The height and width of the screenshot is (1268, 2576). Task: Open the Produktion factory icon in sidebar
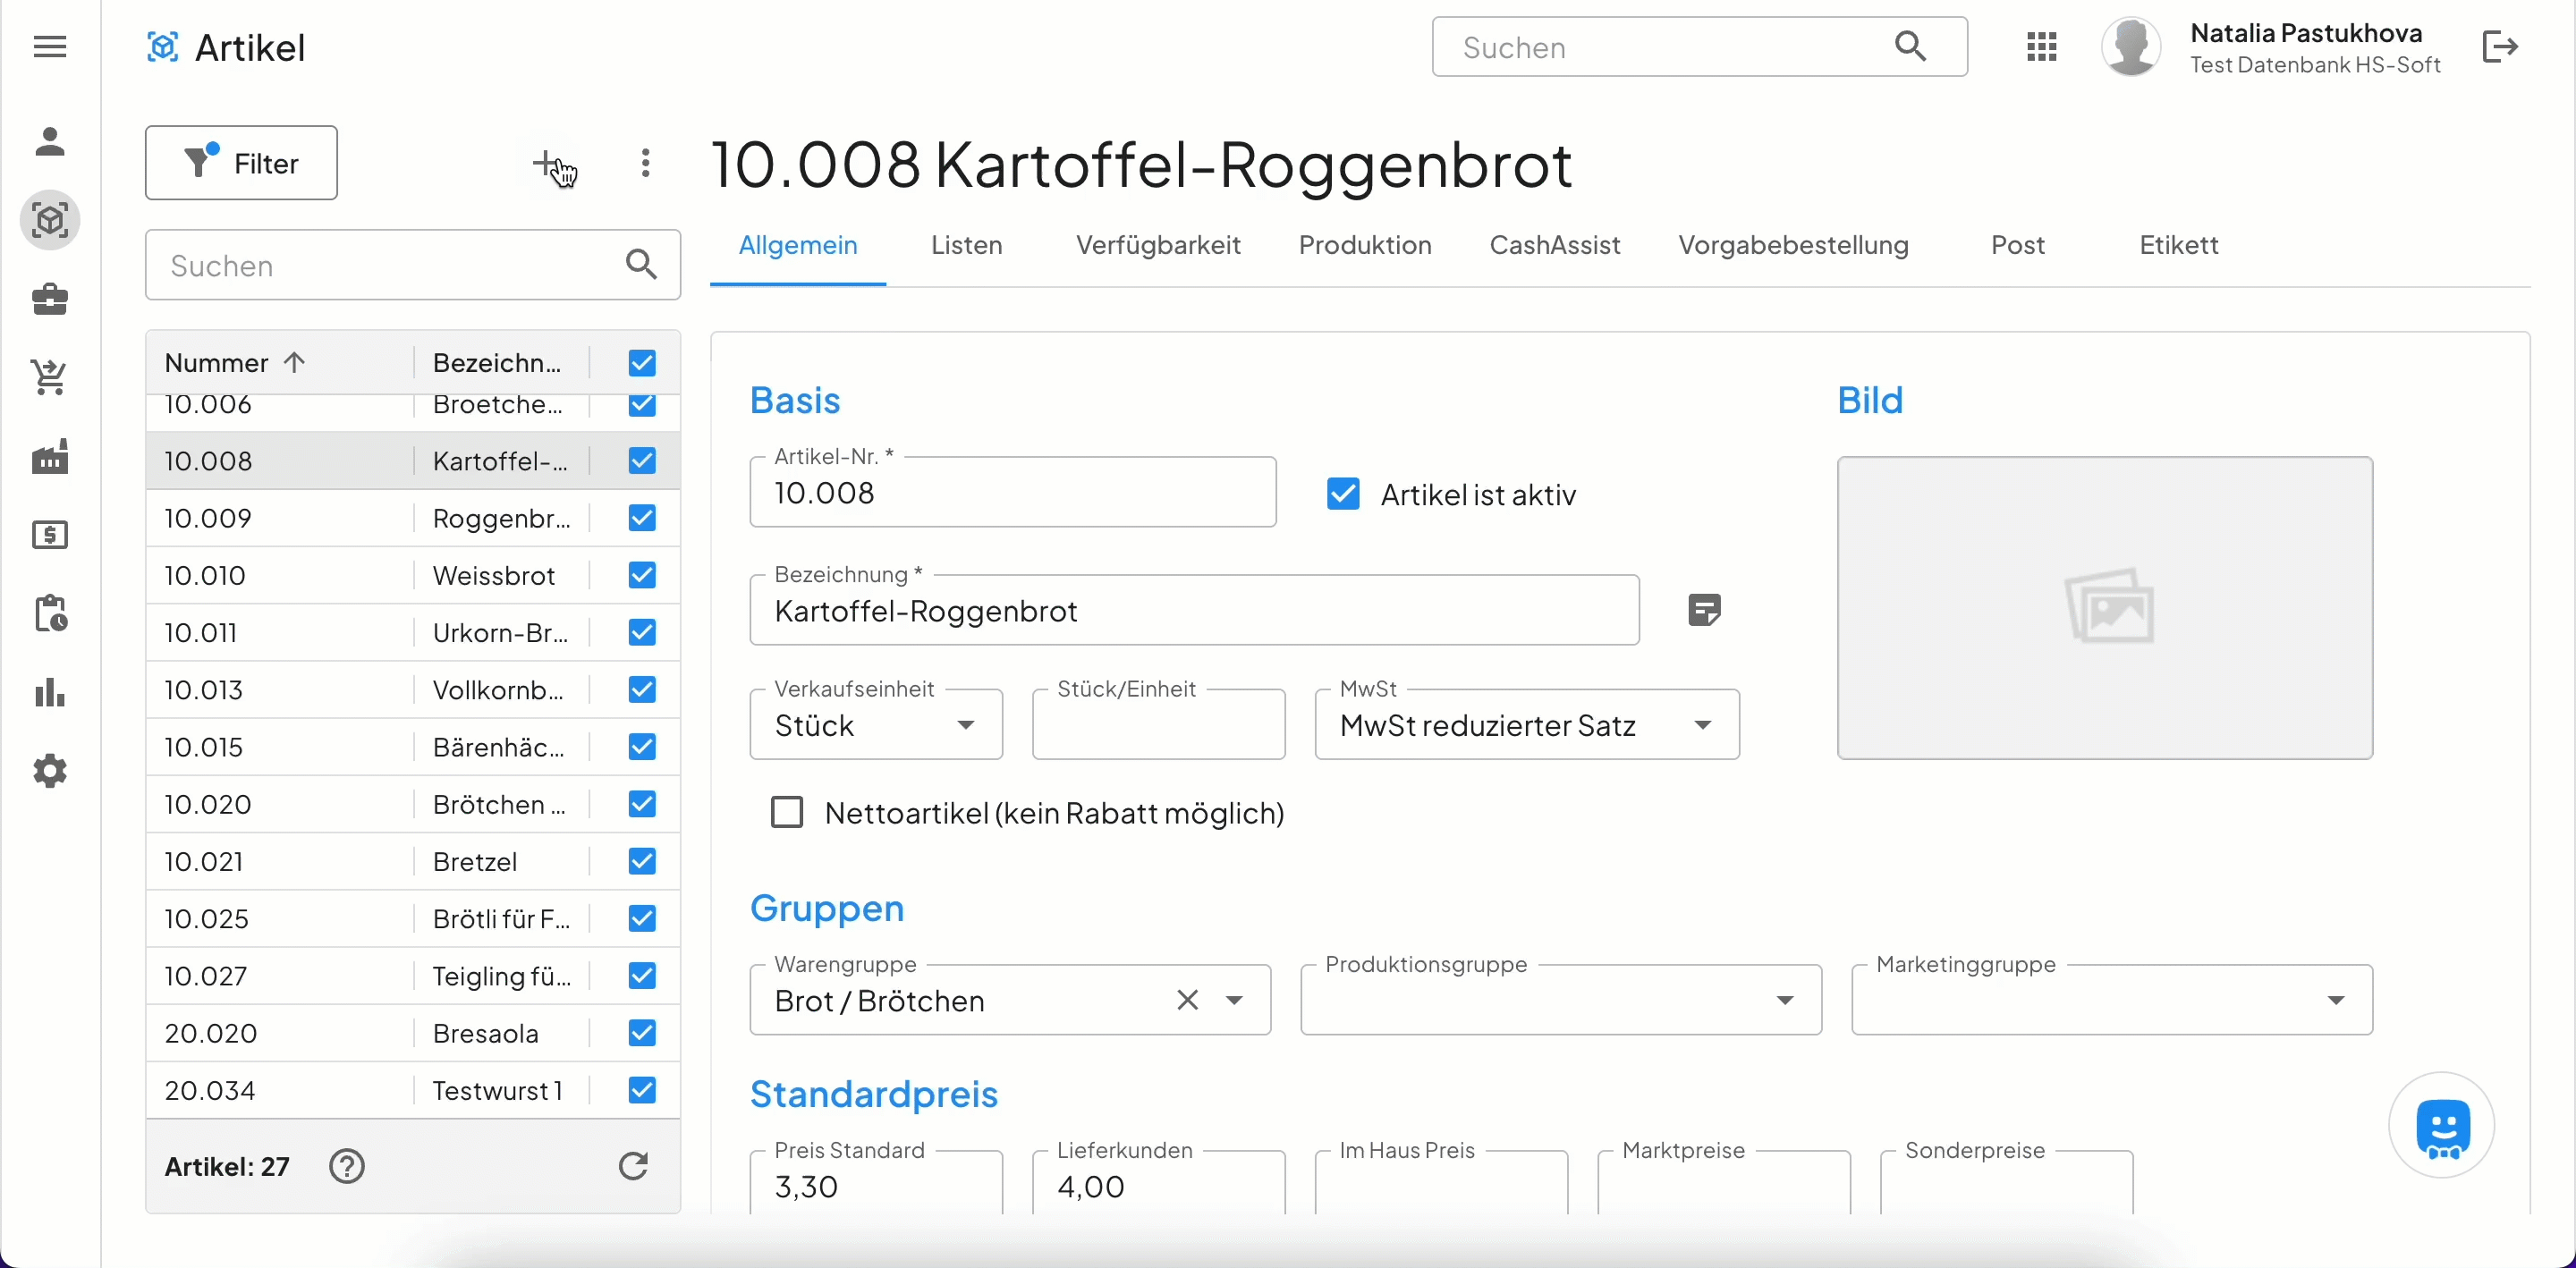tap(49, 456)
